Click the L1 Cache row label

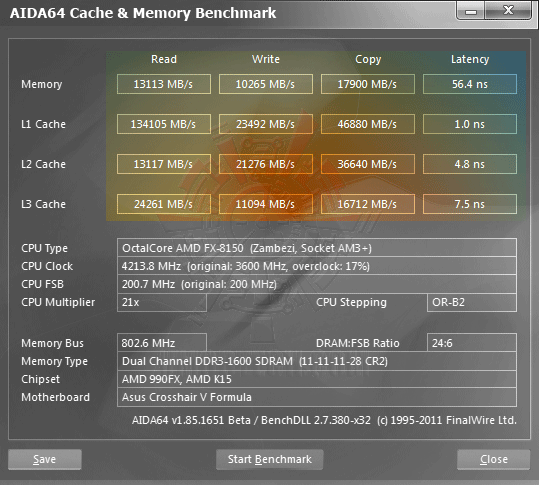click(x=43, y=124)
